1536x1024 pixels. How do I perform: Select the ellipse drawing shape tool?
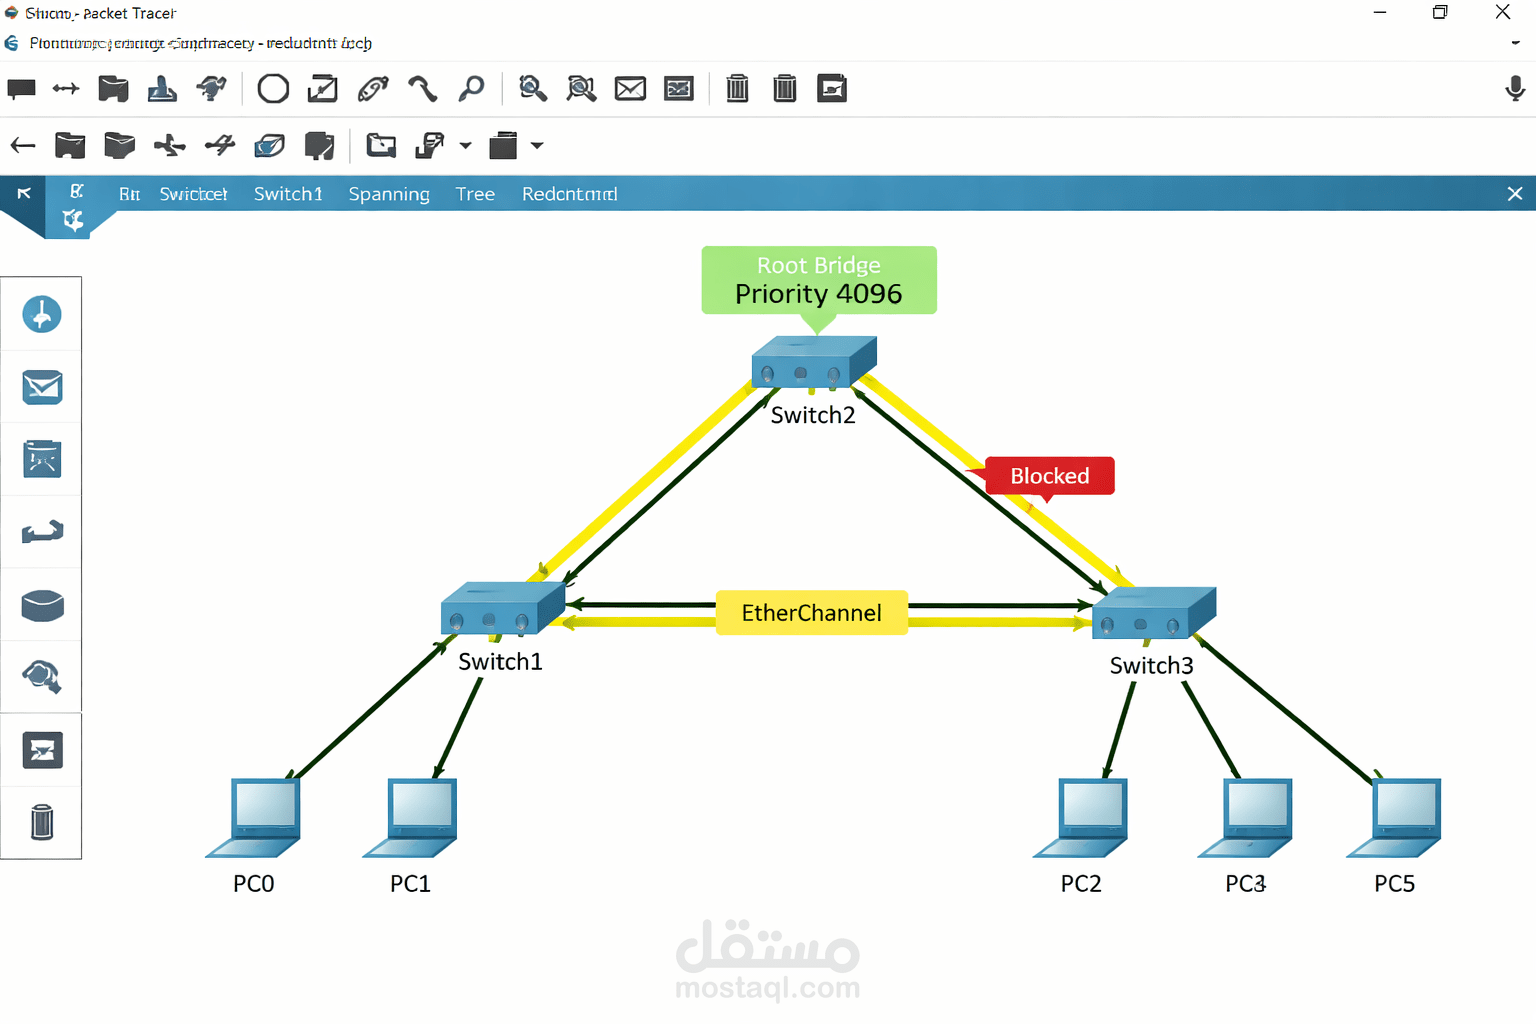273,88
